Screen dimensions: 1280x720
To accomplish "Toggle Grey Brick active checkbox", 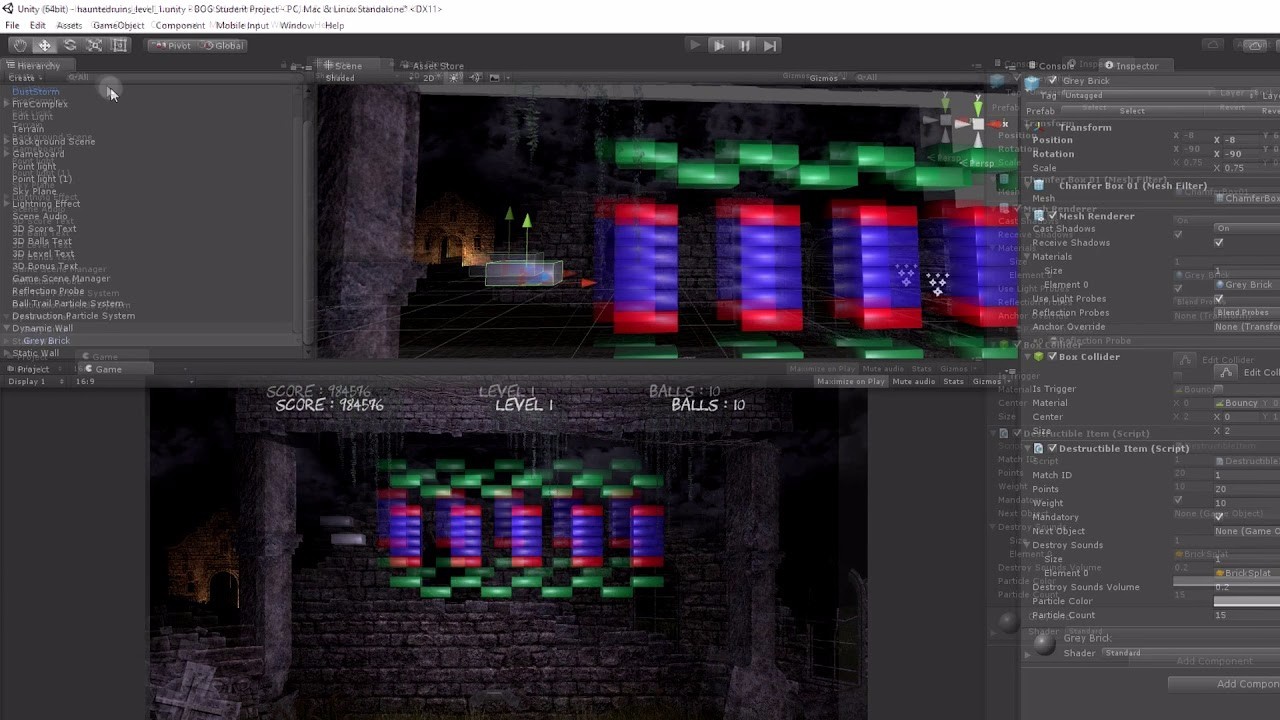I will click(x=1052, y=81).
